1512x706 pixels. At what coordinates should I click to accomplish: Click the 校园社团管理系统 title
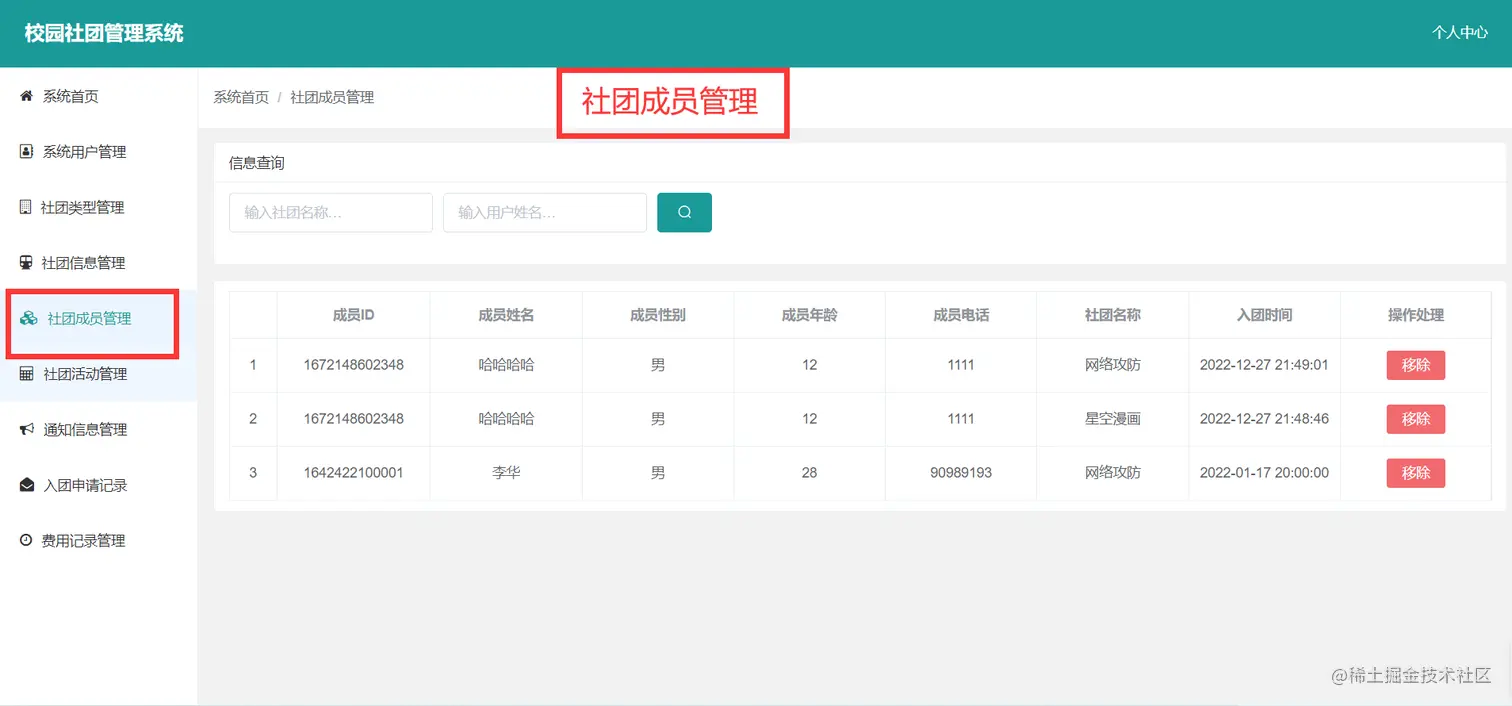(x=104, y=33)
